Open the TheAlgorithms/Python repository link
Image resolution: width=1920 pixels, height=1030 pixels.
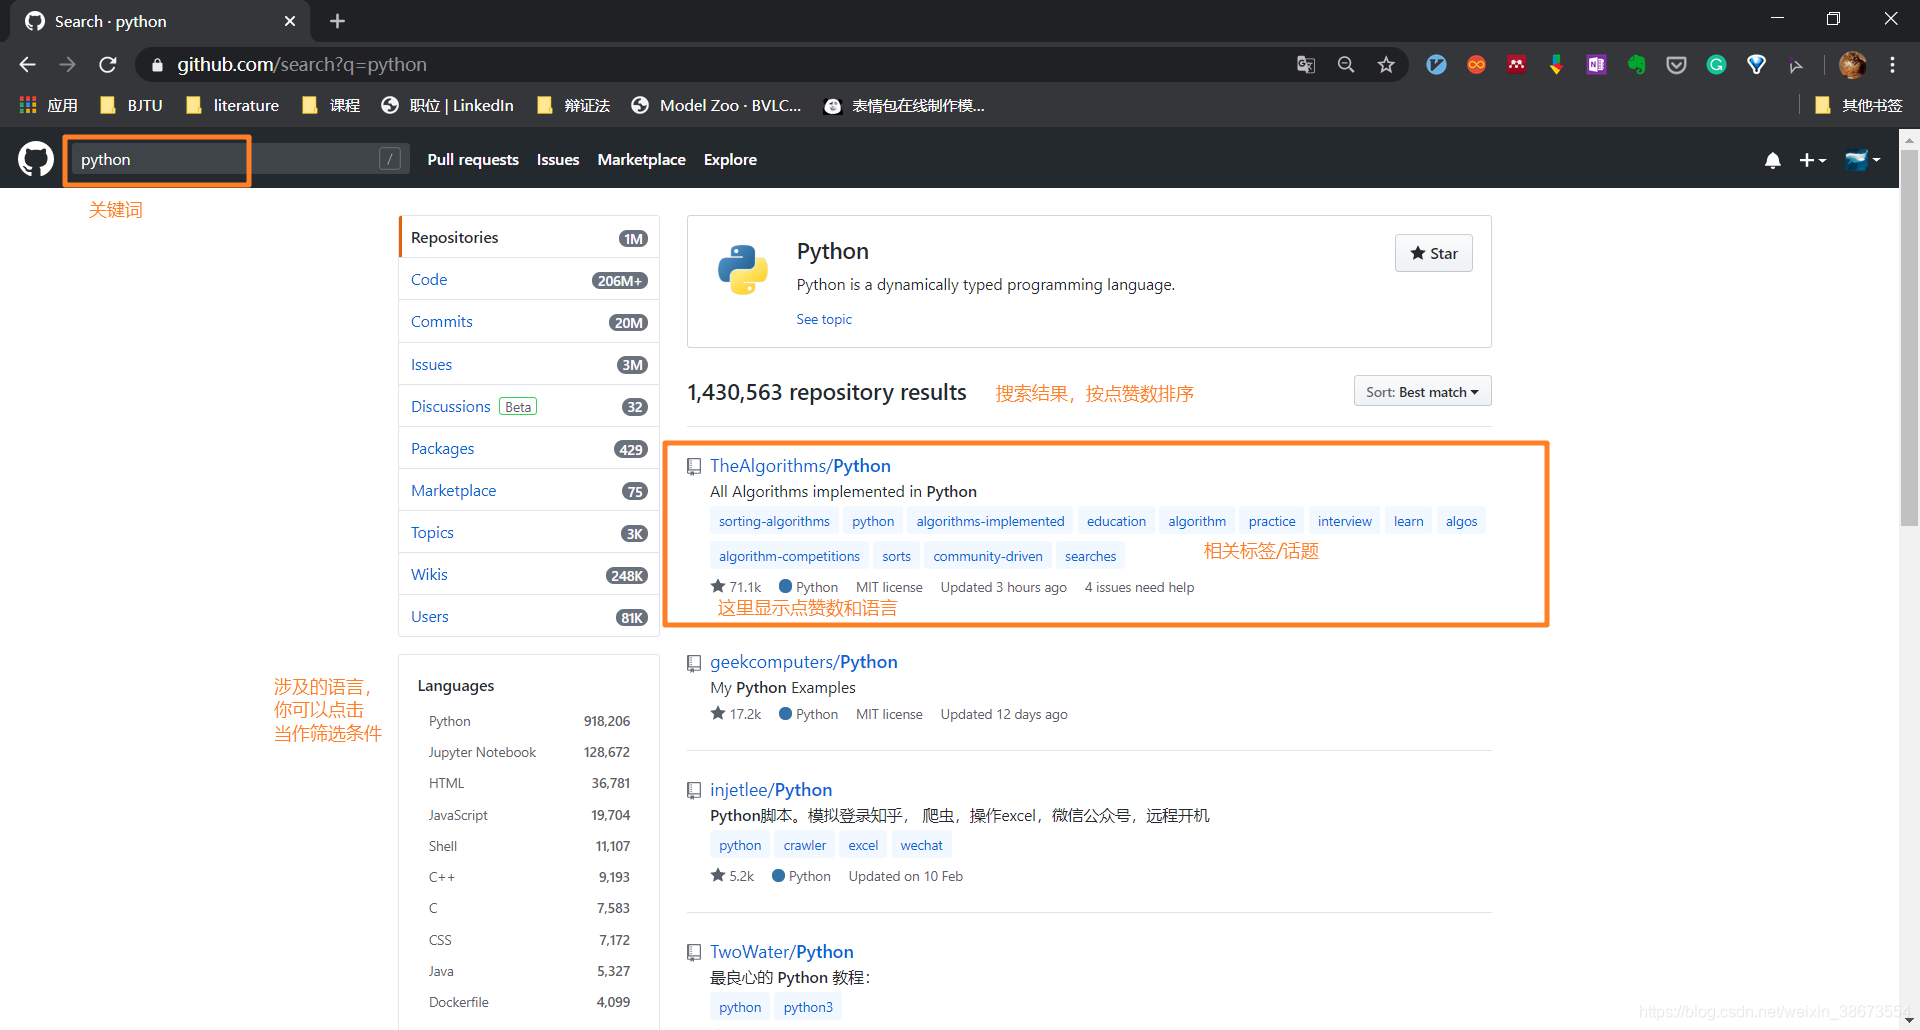click(x=800, y=466)
